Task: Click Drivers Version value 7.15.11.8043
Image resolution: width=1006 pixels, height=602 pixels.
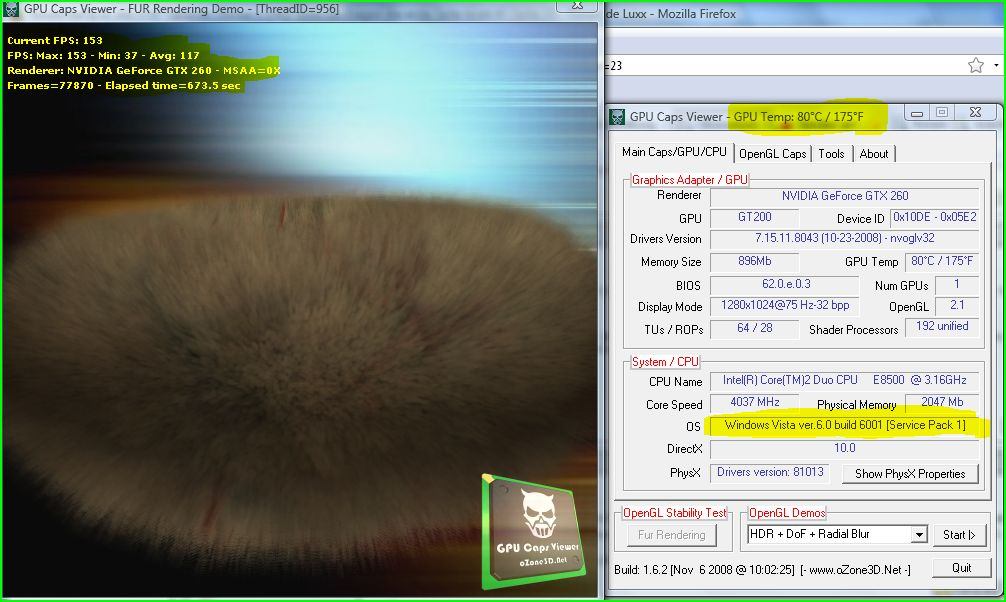Action: click(x=844, y=238)
